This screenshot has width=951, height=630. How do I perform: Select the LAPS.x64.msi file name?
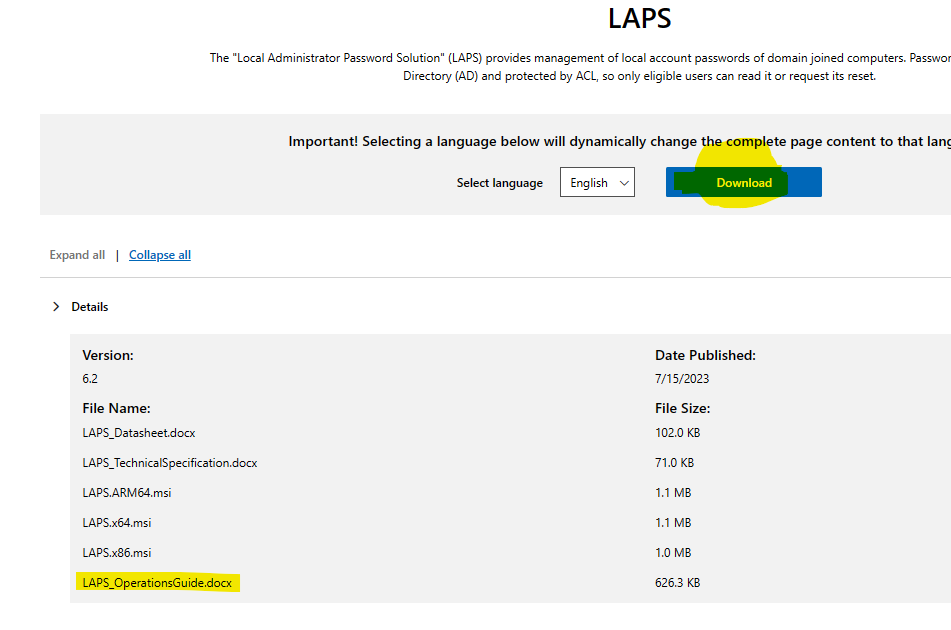(117, 523)
